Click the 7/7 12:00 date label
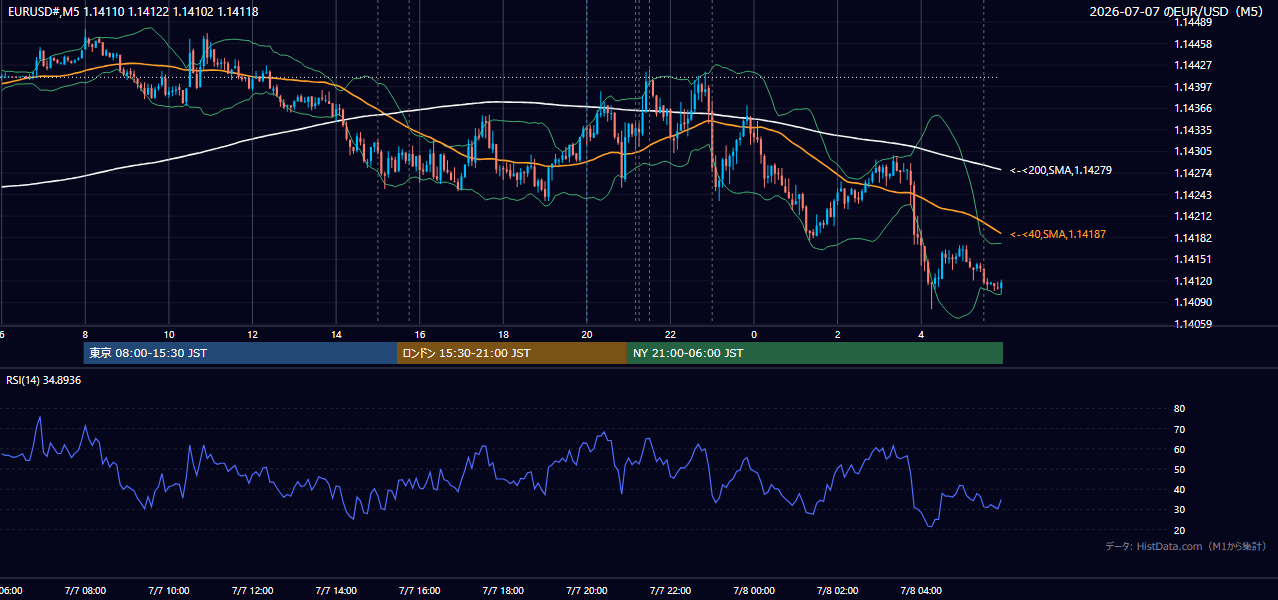Image resolution: width=1278 pixels, height=600 pixels. coord(253,591)
